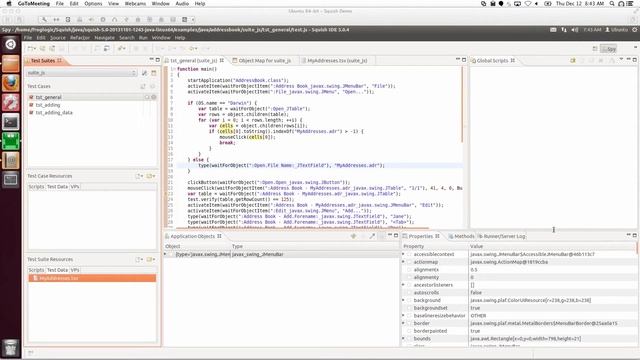This screenshot has width=640, height=360.
Task: Select MyAddresses.tsv in Test Suite Resources
Action: point(92,278)
